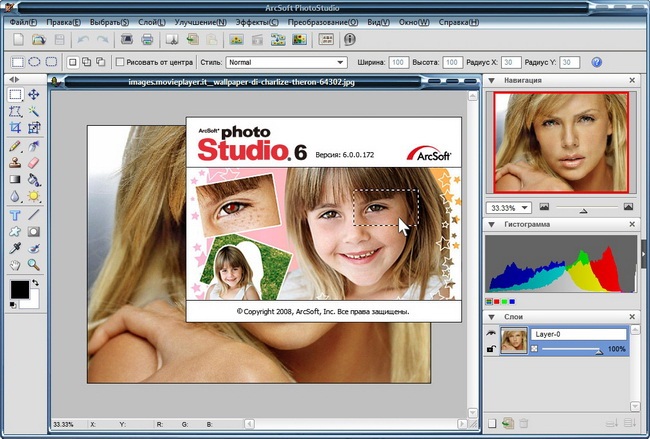650x439 pixels.
Task: Select the Paint Bucket tool
Action: pyautogui.click(x=34, y=179)
